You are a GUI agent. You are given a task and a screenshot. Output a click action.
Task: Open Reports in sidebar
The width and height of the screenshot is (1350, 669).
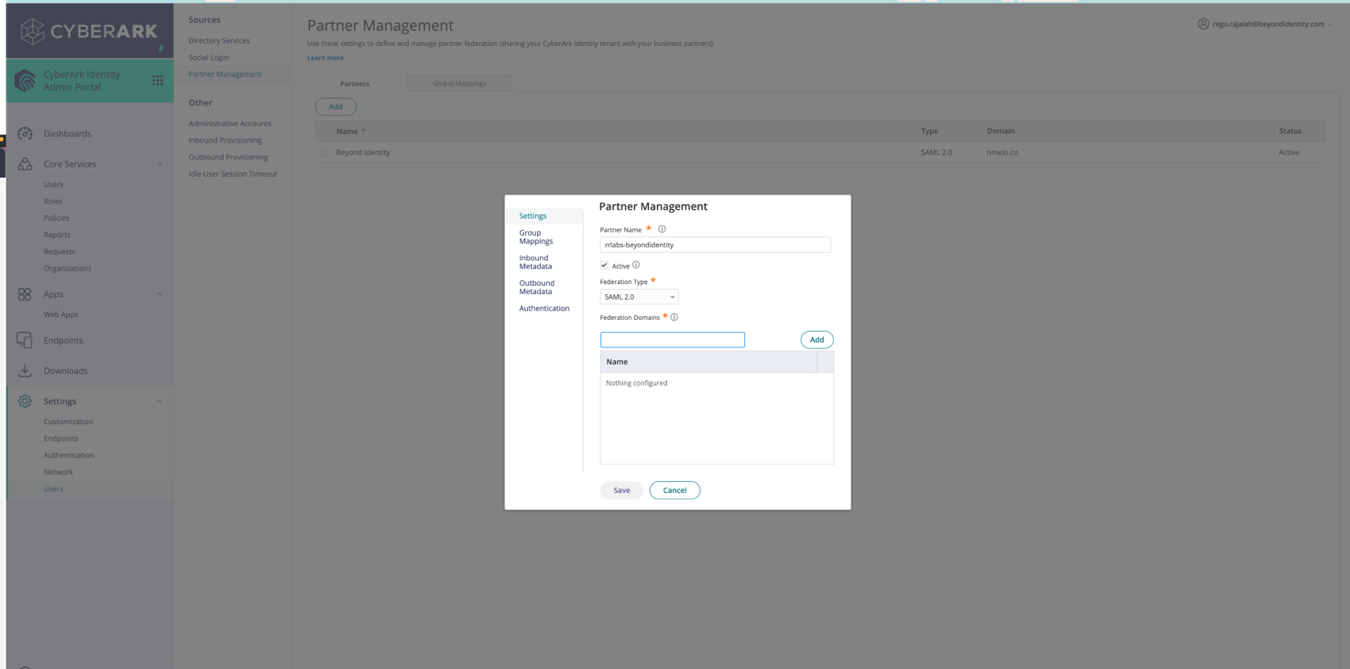[x=57, y=235]
